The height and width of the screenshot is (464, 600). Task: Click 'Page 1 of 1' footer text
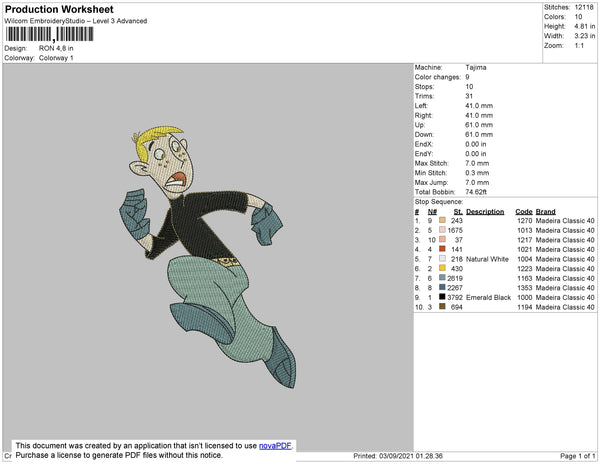pyautogui.click(x=577, y=456)
